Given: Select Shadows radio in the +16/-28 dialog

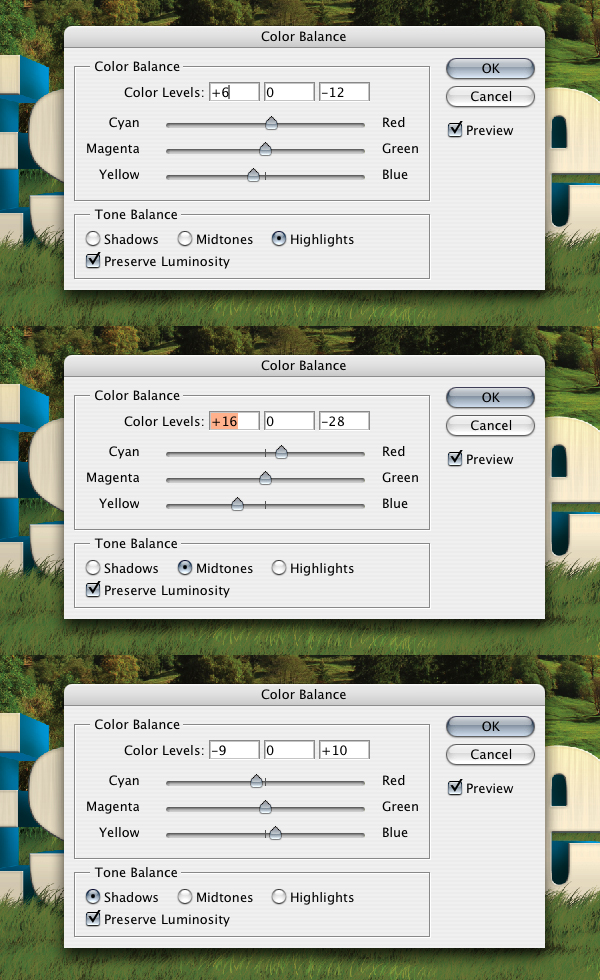Looking at the screenshot, I should [93, 568].
